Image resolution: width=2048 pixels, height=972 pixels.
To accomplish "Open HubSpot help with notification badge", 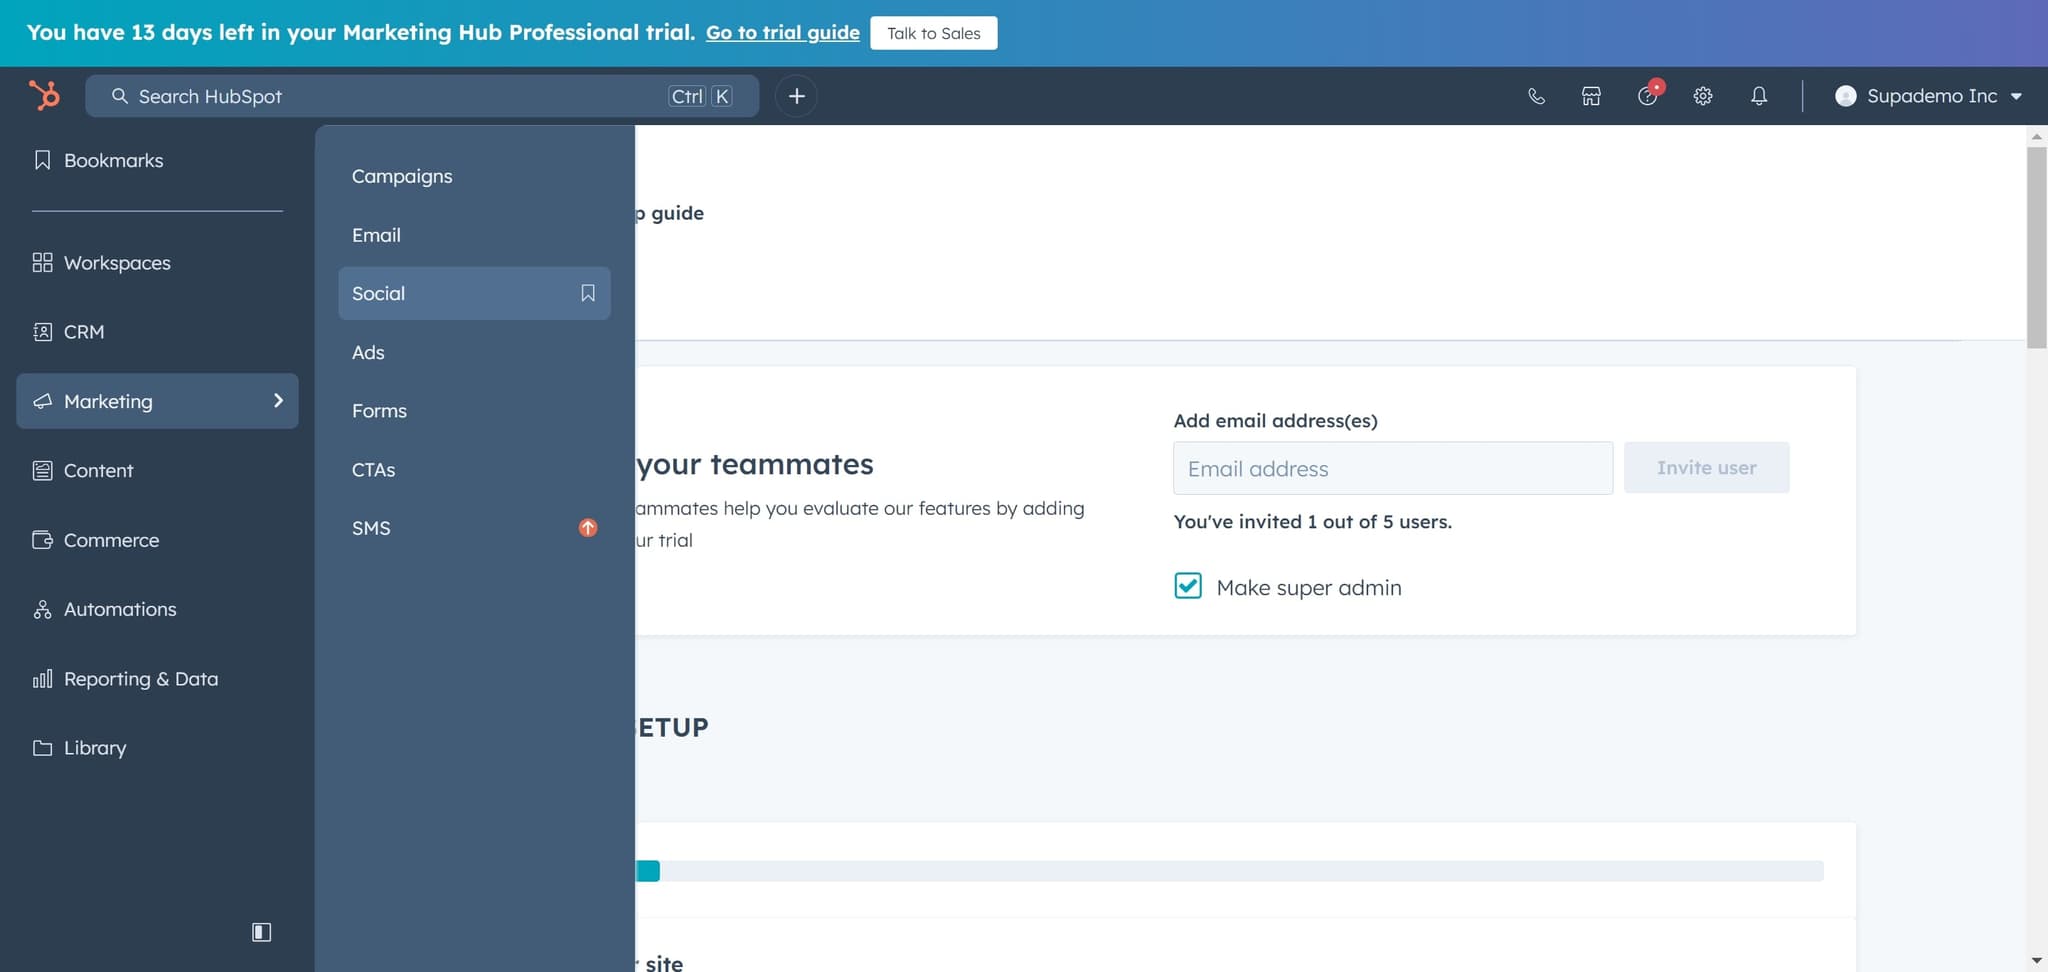I will [1647, 95].
